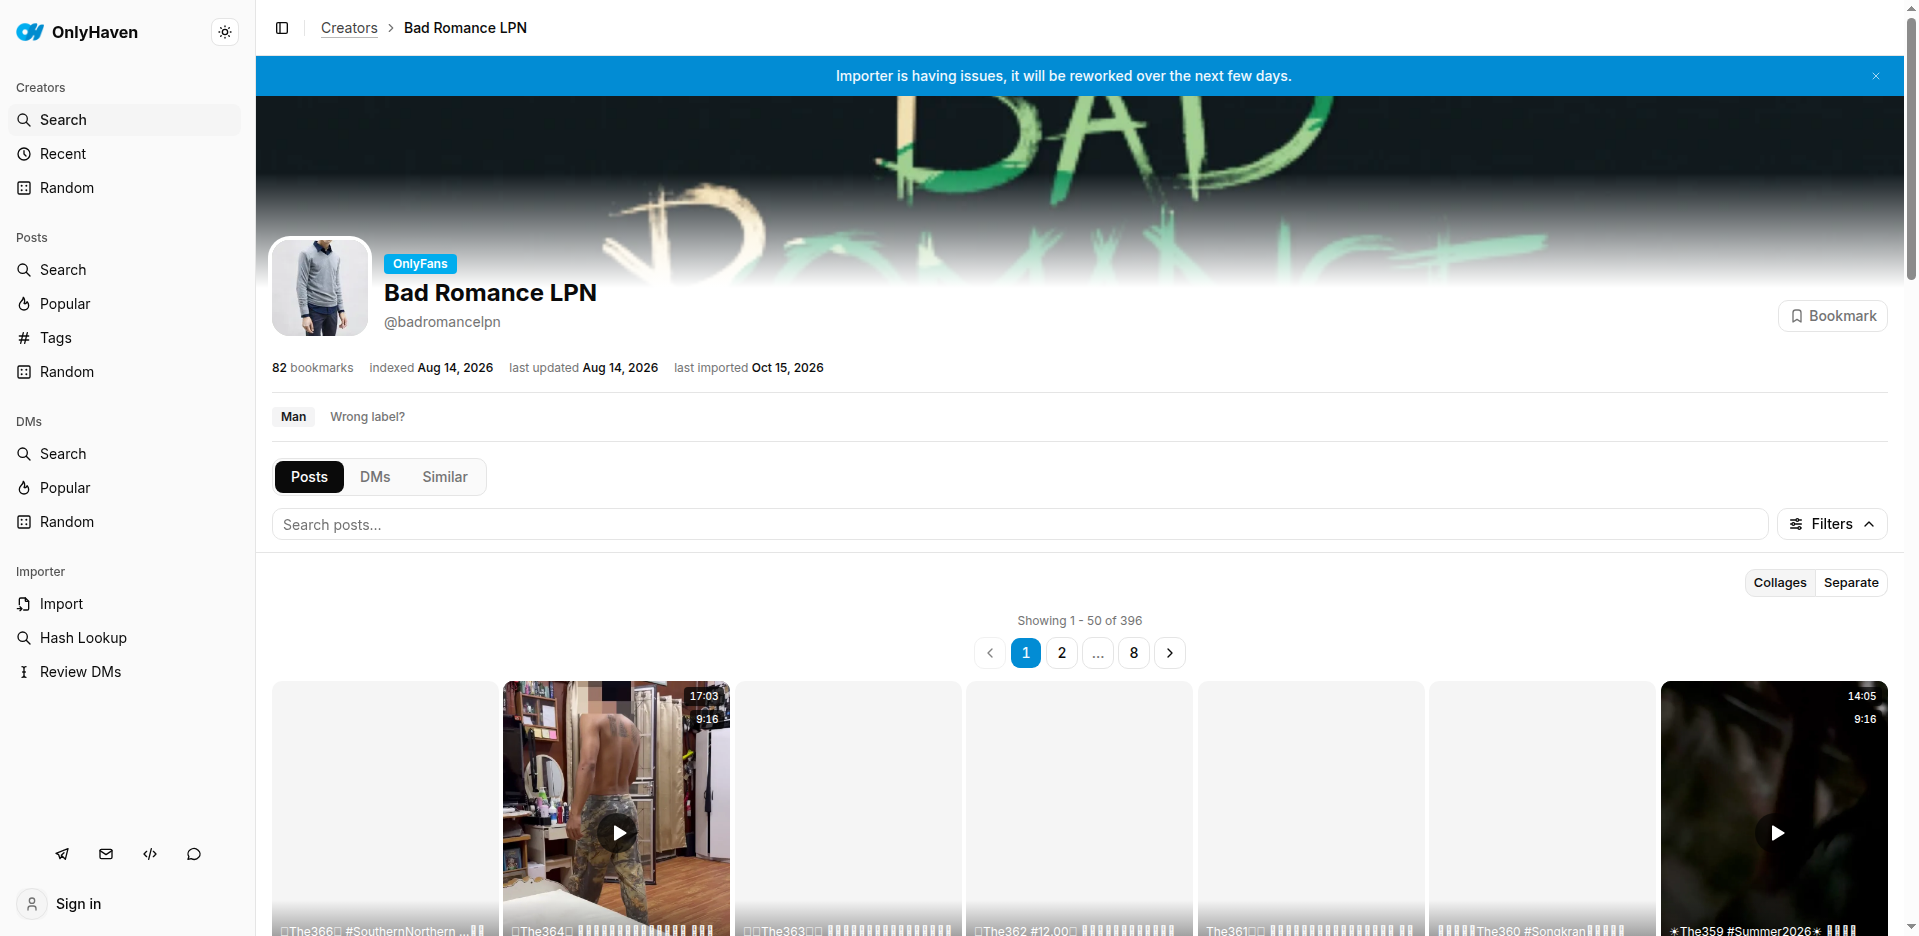
Task: Collapse the sidebar panel icon
Action: point(282,28)
